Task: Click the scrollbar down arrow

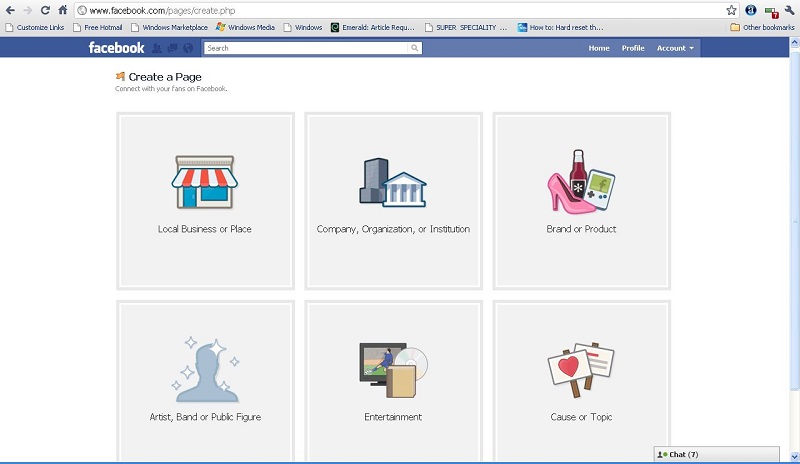Action: [x=794, y=456]
